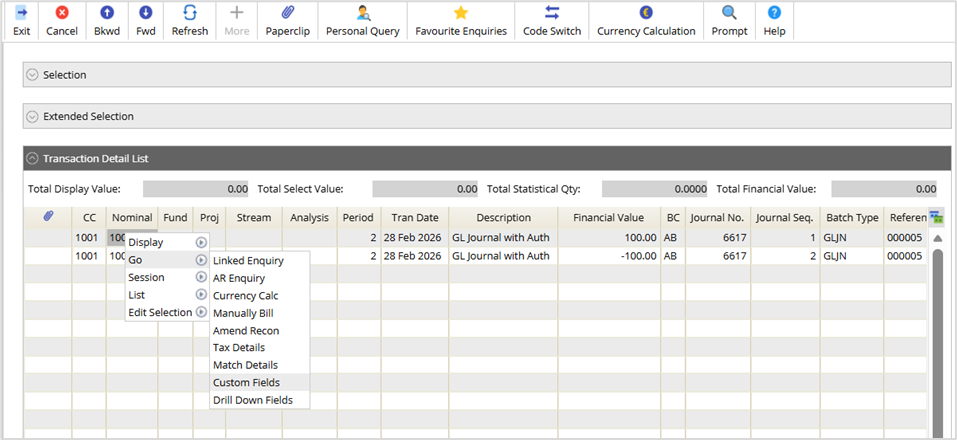Click the Fund column header
957x440 pixels.
pos(176,217)
